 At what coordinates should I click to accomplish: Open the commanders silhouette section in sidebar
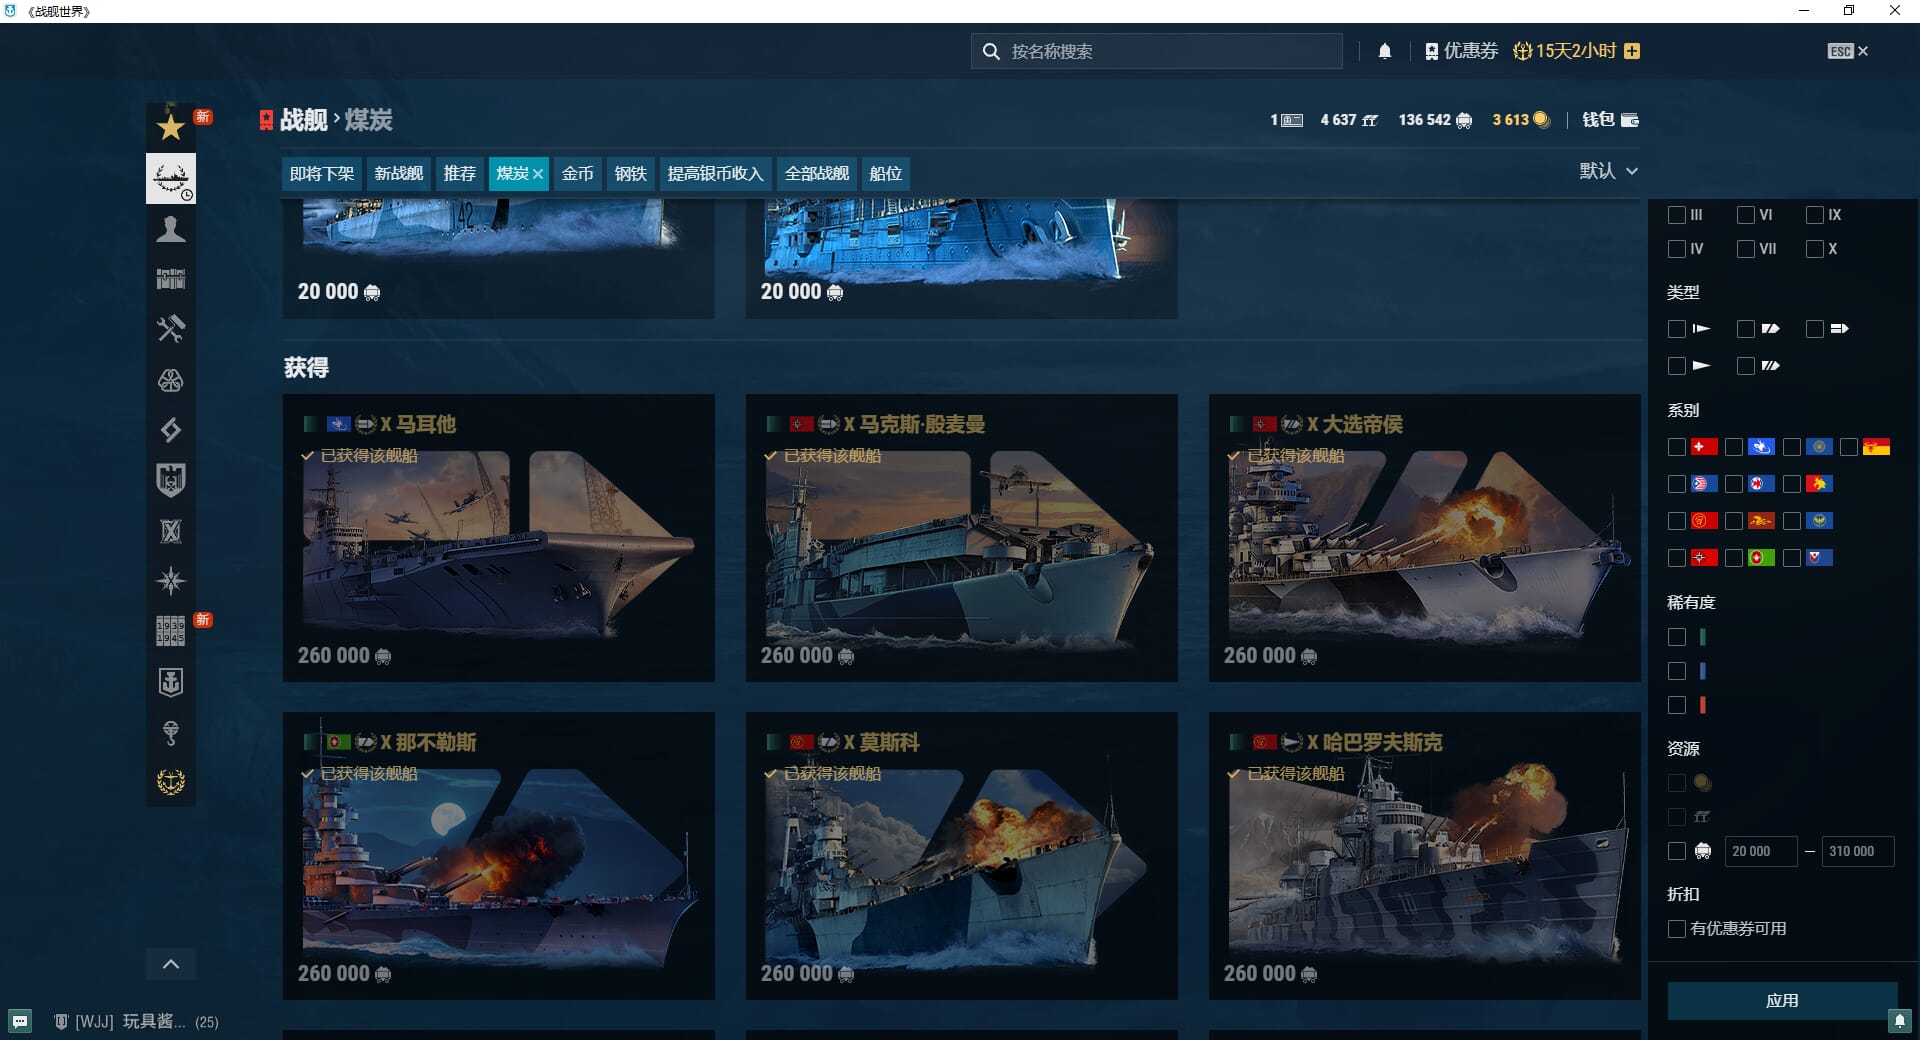pyautogui.click(x=171, y=229)
